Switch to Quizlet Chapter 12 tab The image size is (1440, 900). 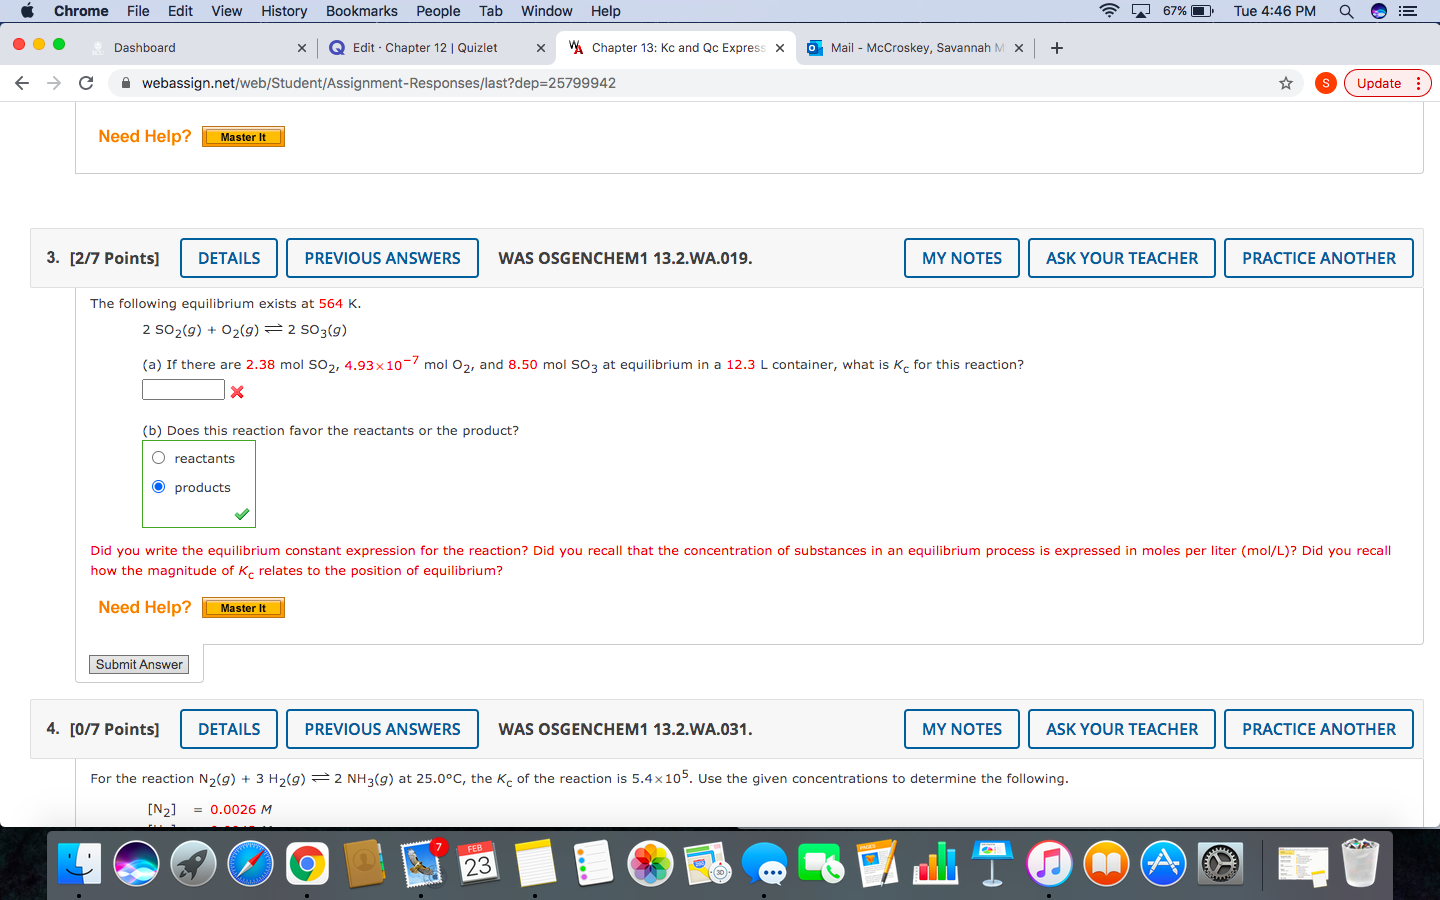[x=436, y=47]
